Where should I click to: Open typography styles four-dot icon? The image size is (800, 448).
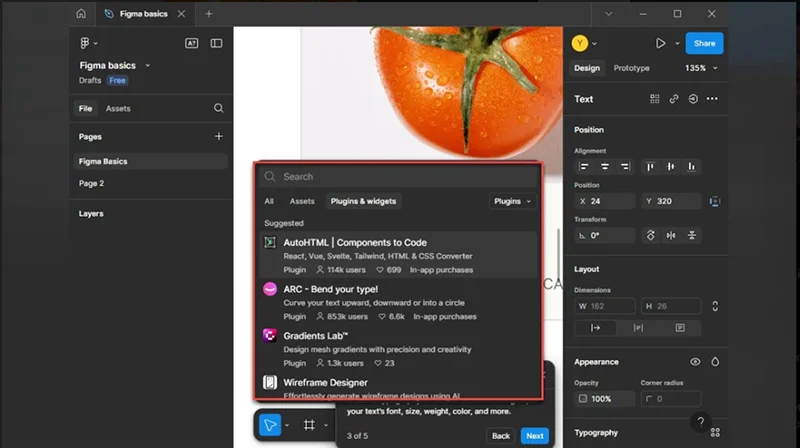coord(715,433)
